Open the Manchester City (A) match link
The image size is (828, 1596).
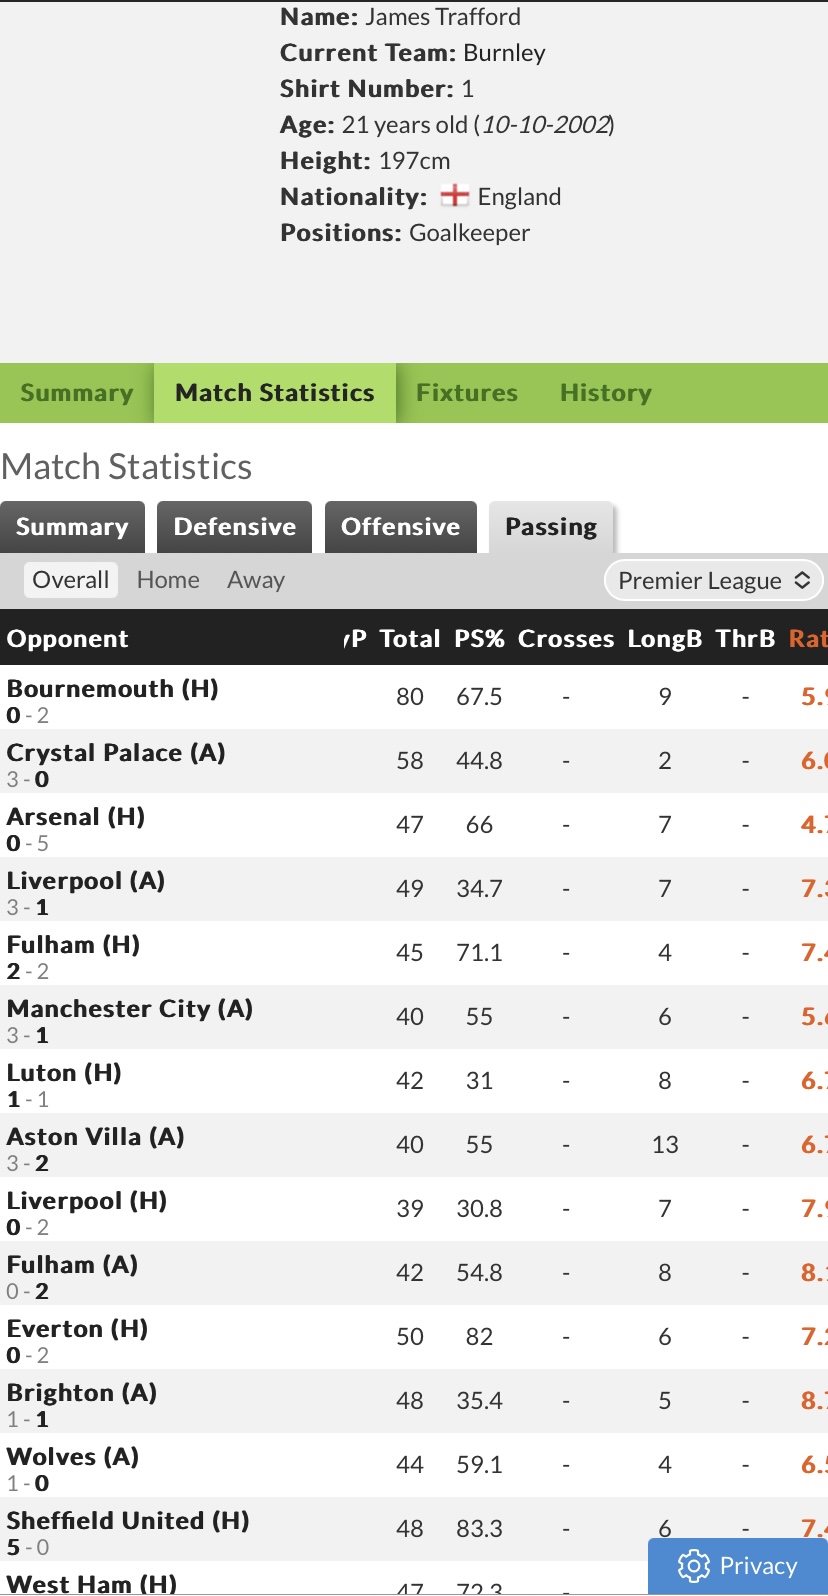coord(130,1009)
